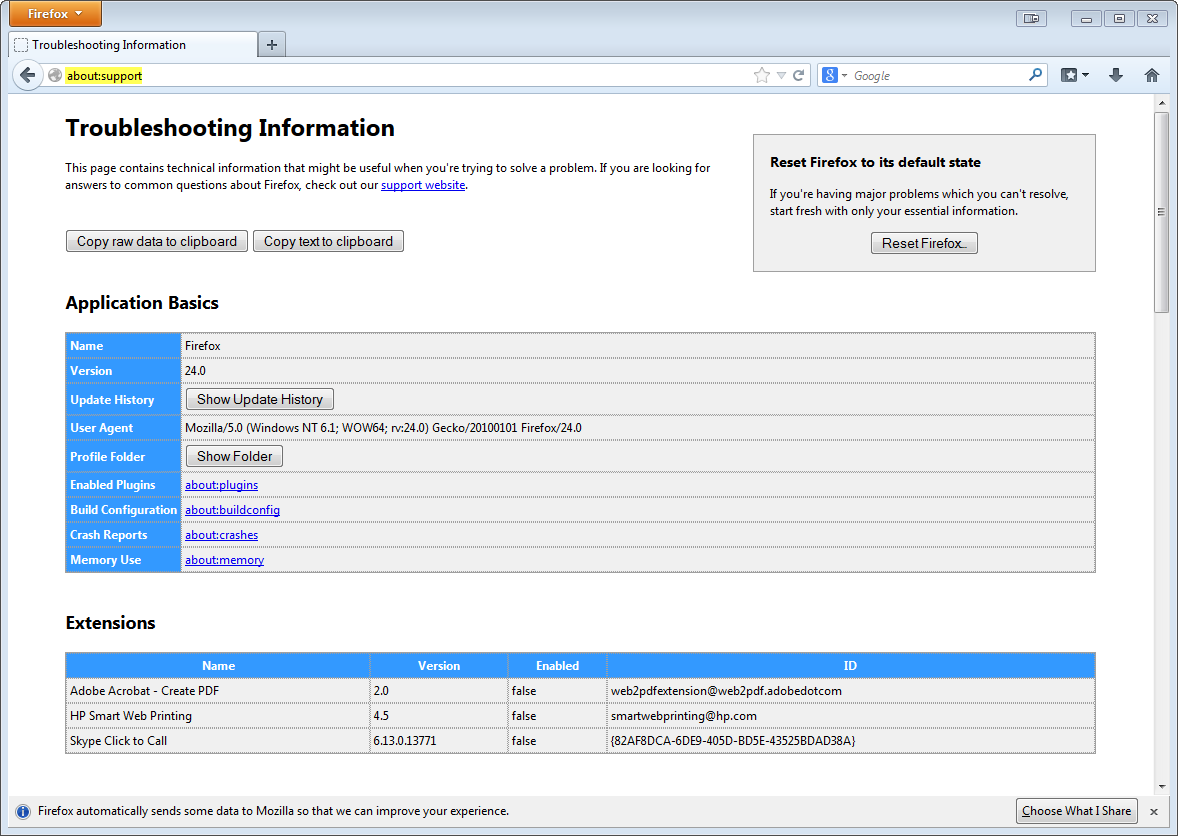Go back with the back arrow
The width and height of the screenshot is (1178, 836).
click(28, 75)
